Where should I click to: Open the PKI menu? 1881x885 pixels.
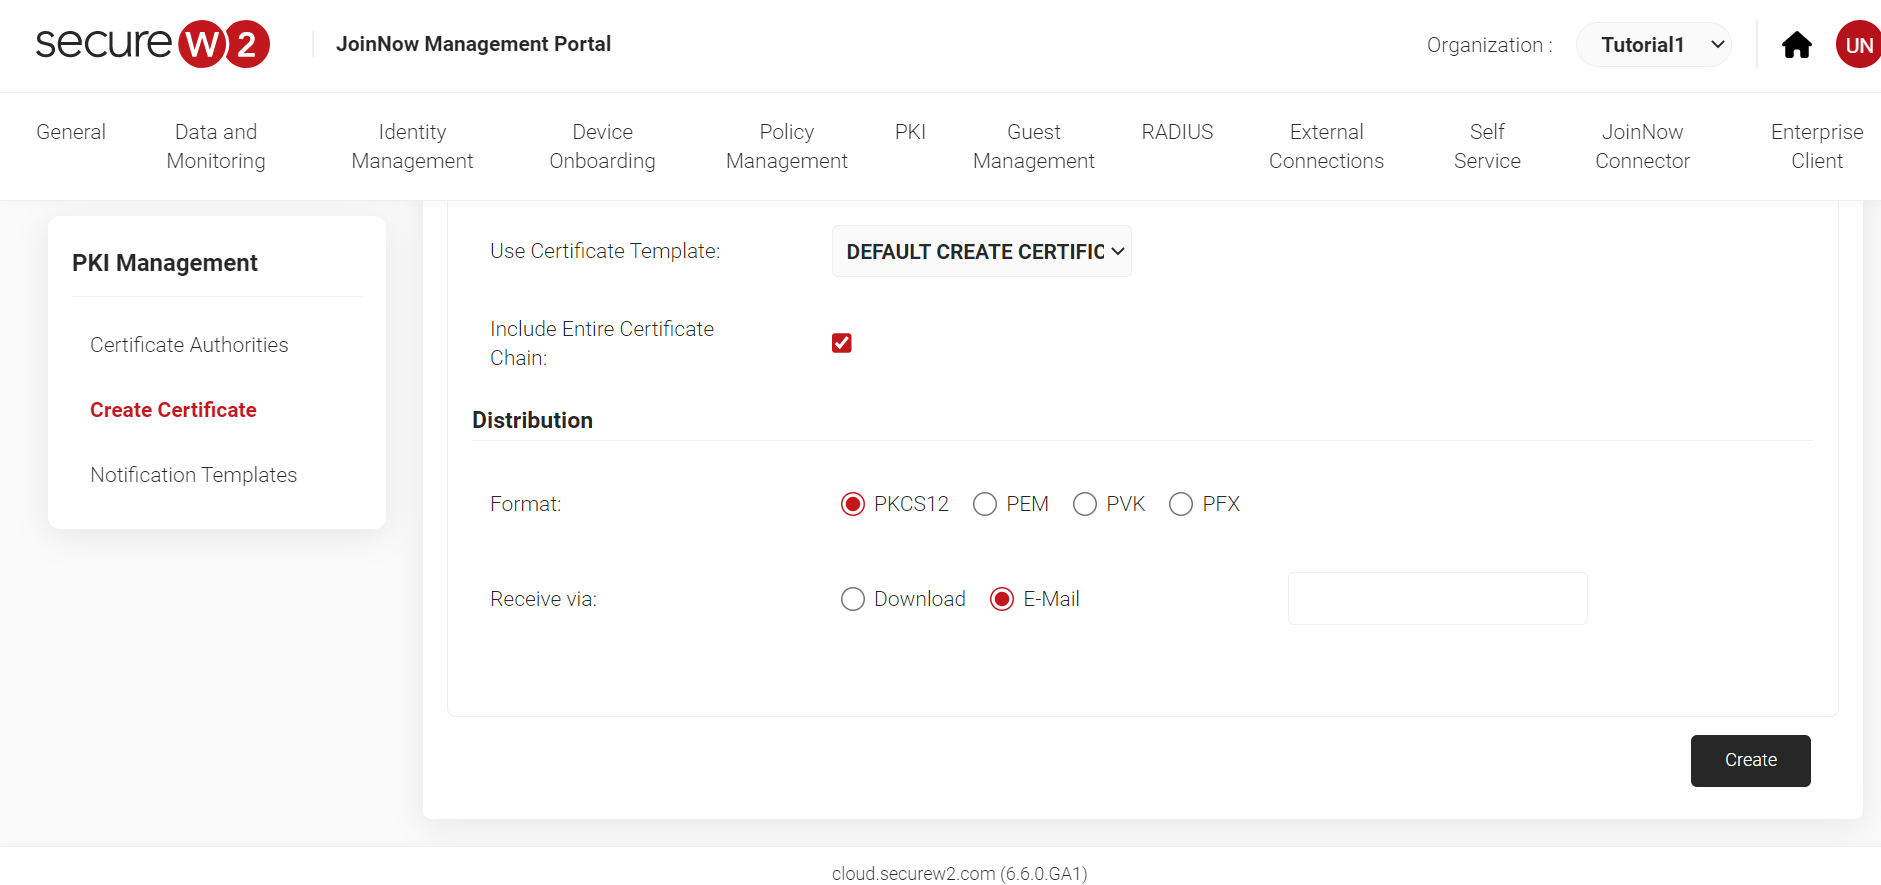[910, 132]
